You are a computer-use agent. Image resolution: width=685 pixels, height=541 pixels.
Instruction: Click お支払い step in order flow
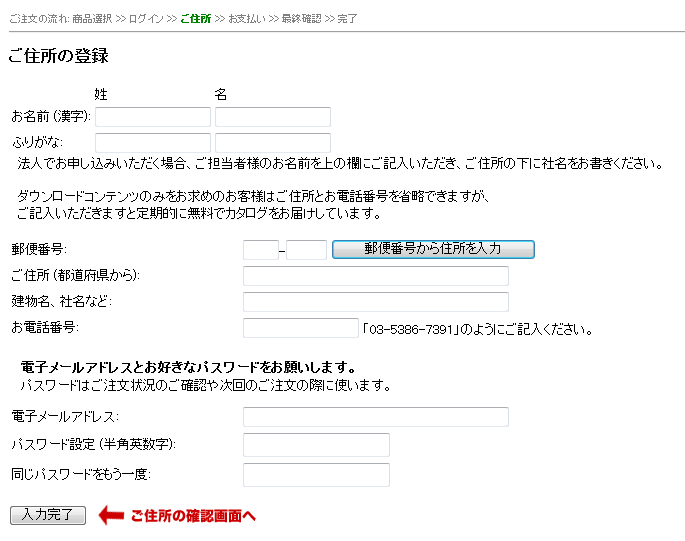[x=246, y=19]
